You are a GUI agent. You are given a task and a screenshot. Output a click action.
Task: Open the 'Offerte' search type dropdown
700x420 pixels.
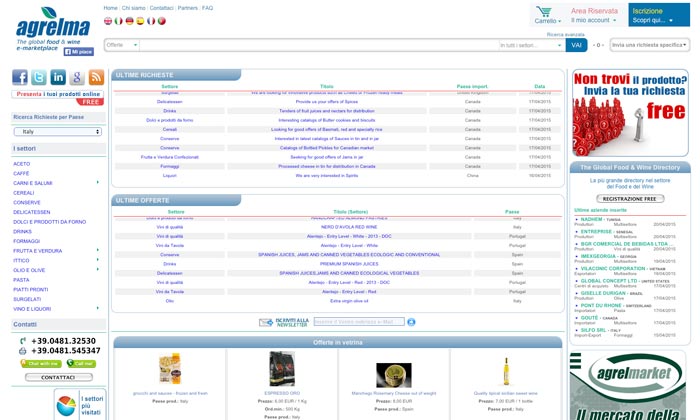[121, 45]
